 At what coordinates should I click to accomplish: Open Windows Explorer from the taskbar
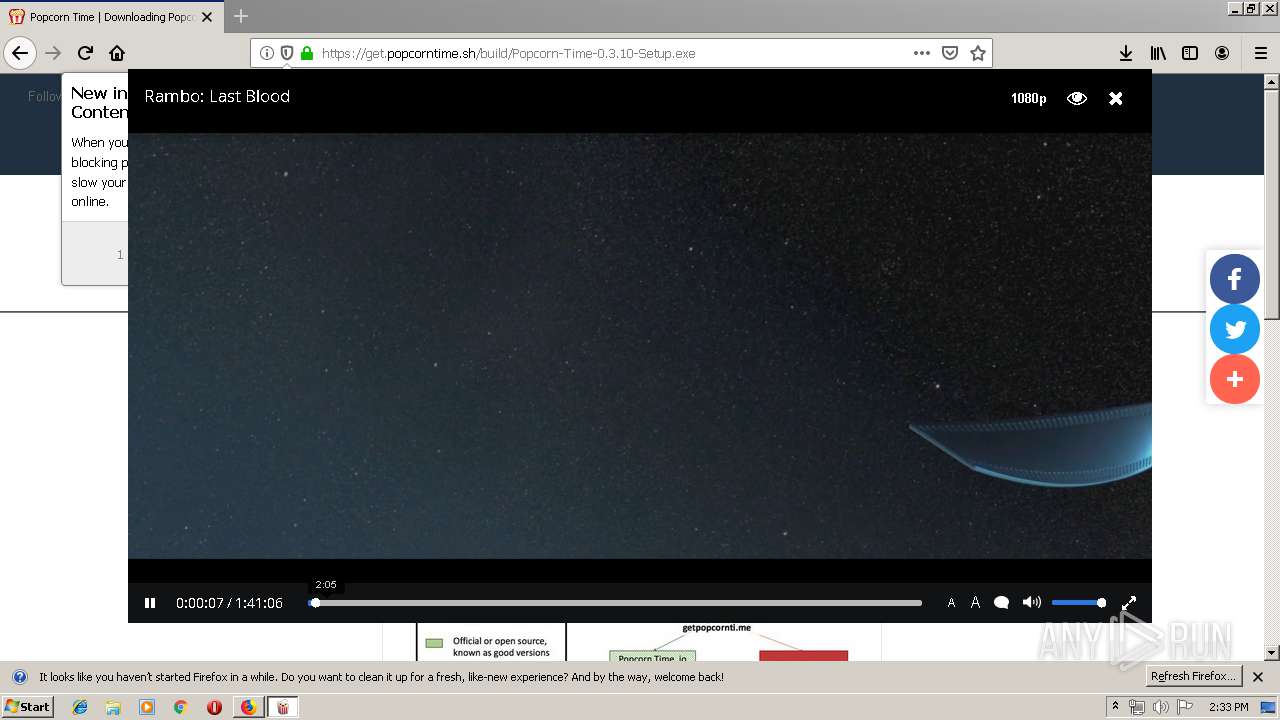point(113,707)
